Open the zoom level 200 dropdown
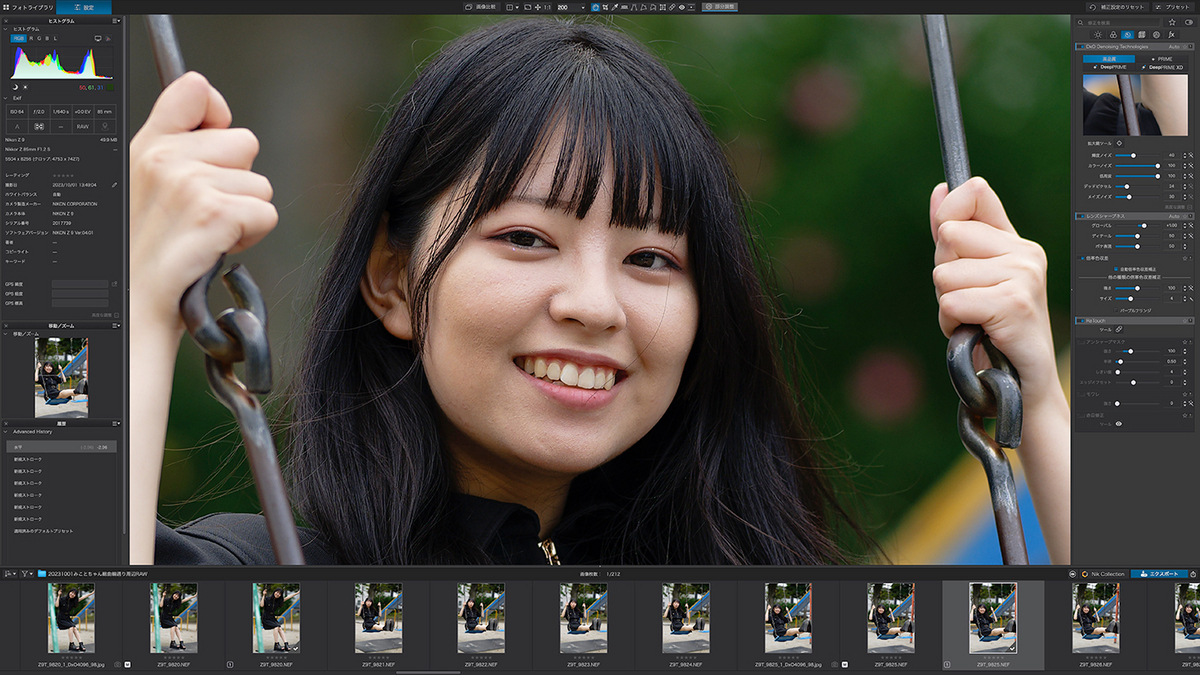This screenshot has height=675, width=1200. coord(570,7)
